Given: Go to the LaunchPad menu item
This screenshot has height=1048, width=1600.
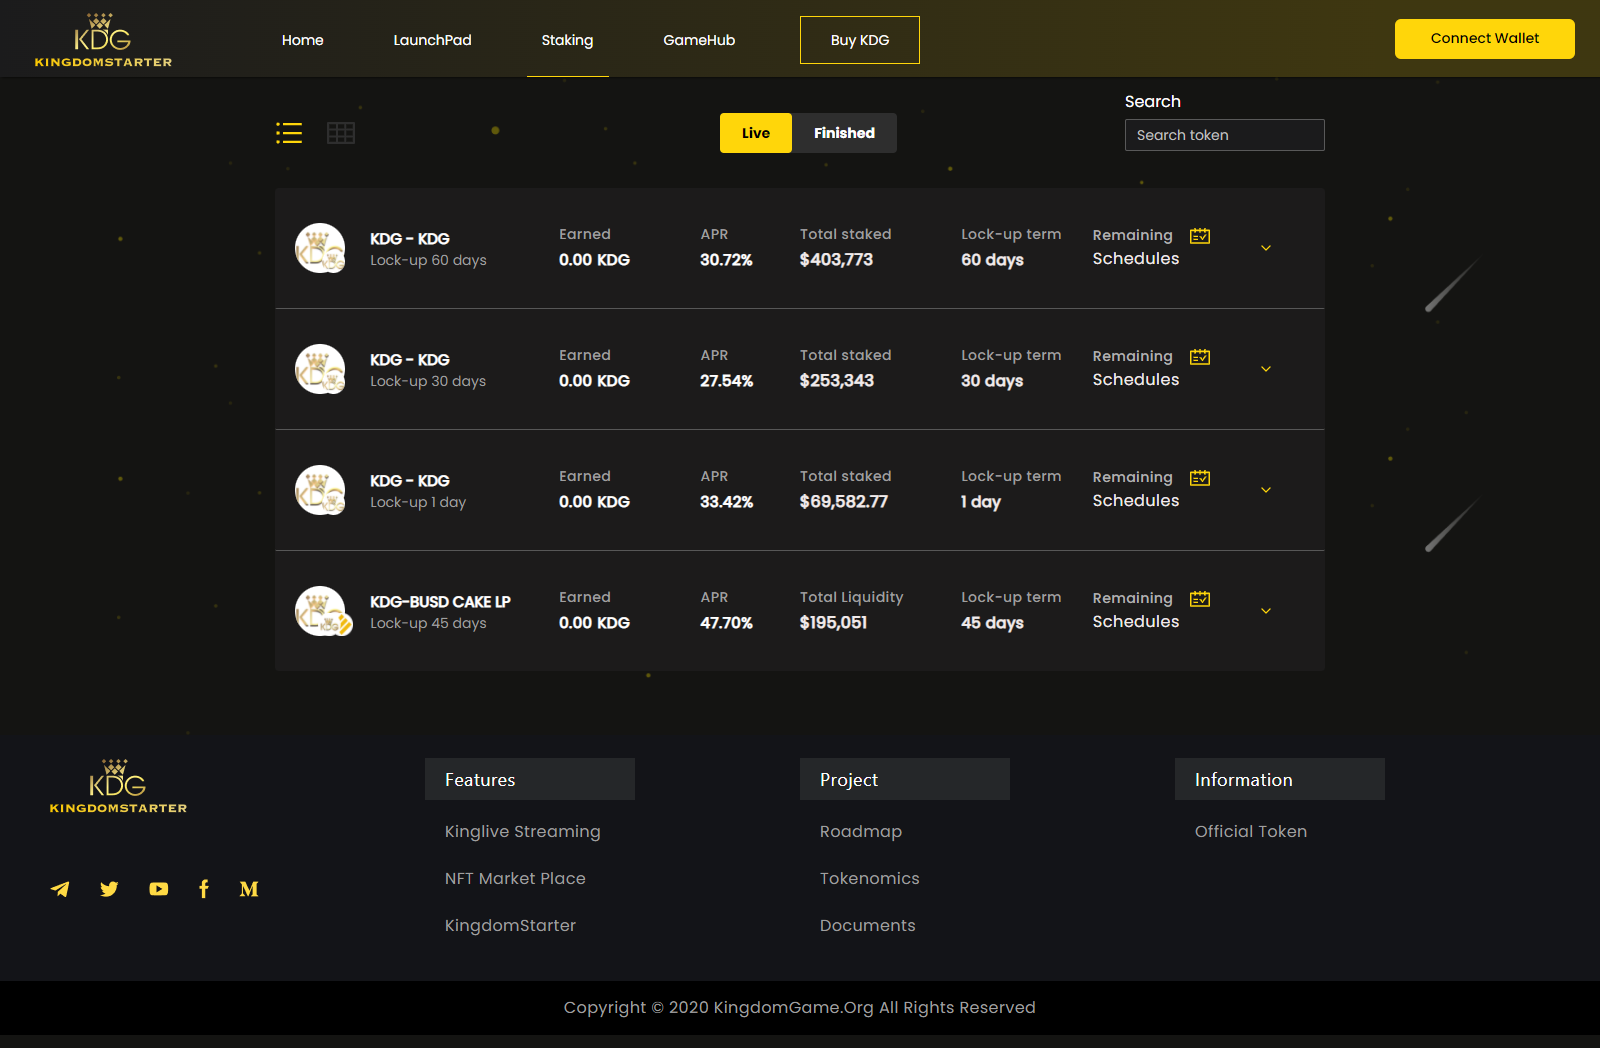Looking at the screenshot, I should pos(432,40).
